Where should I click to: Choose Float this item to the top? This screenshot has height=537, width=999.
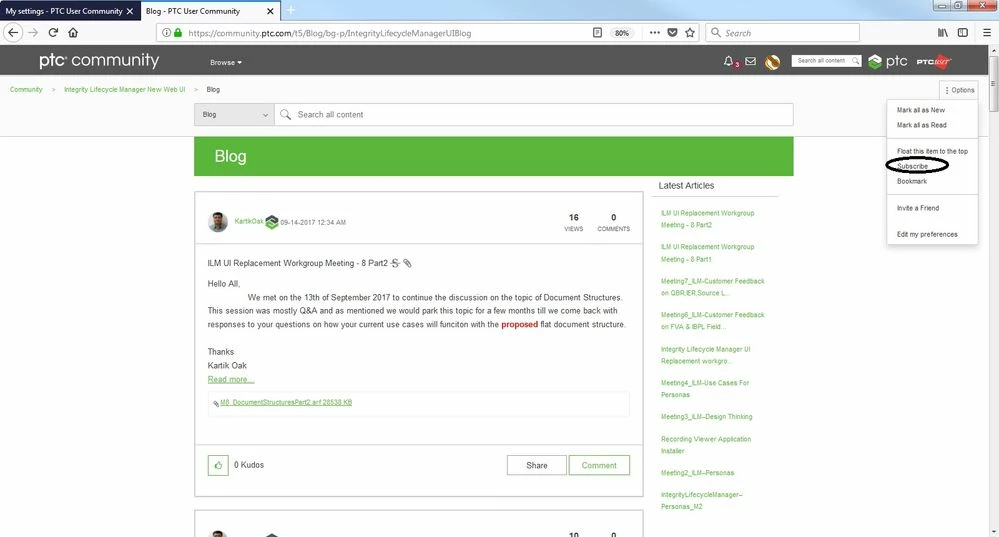pos(932,152)
